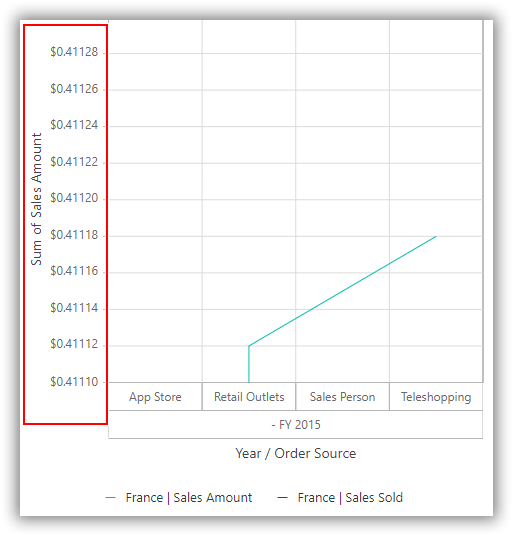Click the $0.41118 axis label

74,235
